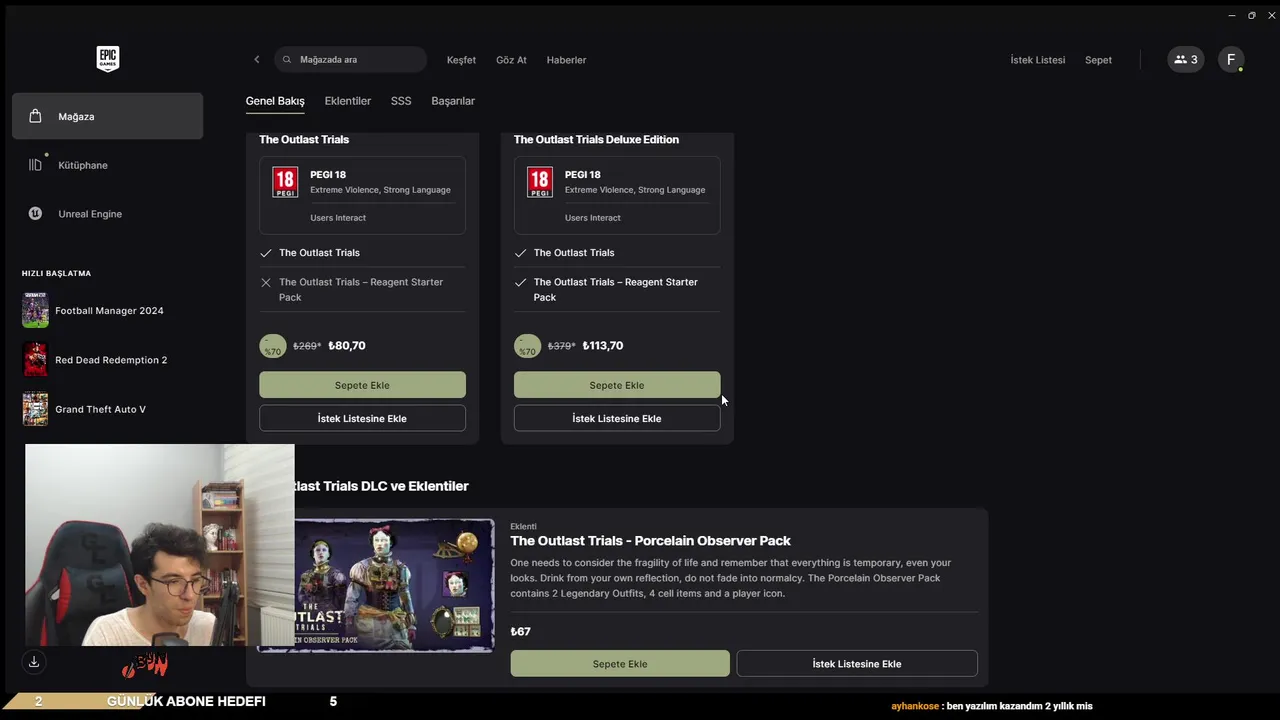Click the checkmark beside Deluxe Reagent Starter Pack
The height and width of the screenshot is (720, 1280).
click(520, 283)
